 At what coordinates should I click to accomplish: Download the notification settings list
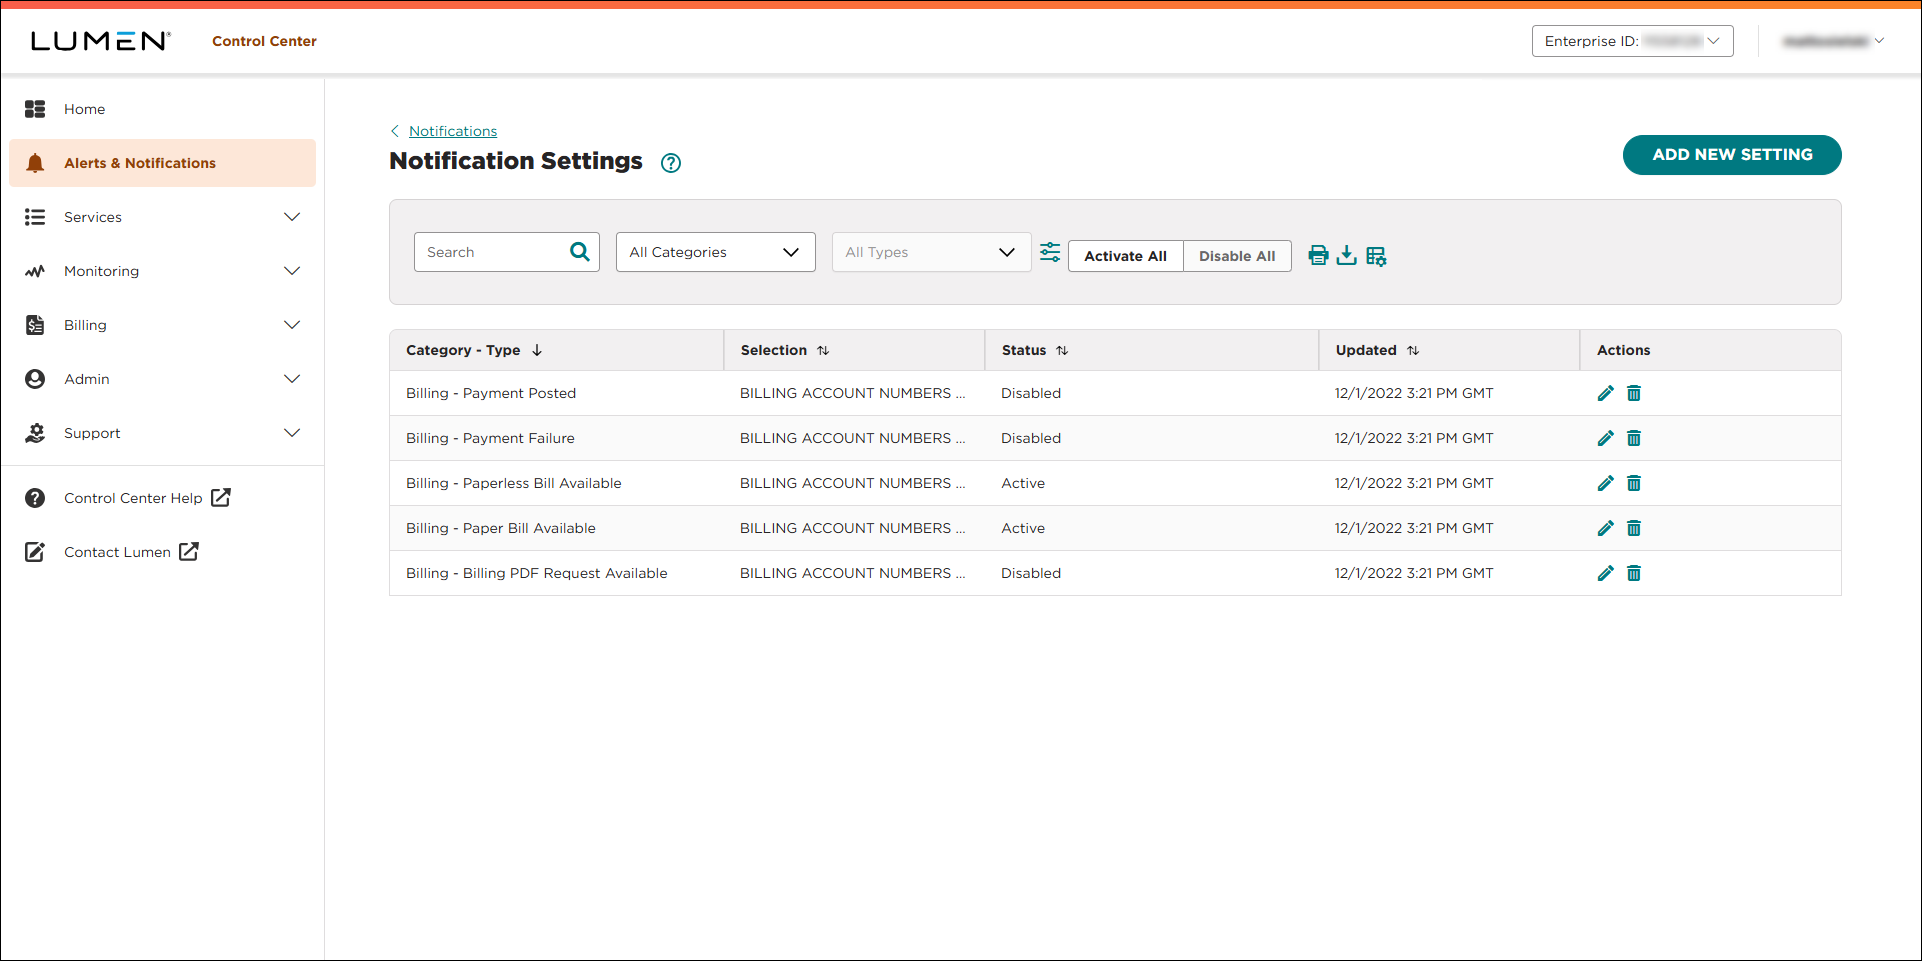point(1347,255)
